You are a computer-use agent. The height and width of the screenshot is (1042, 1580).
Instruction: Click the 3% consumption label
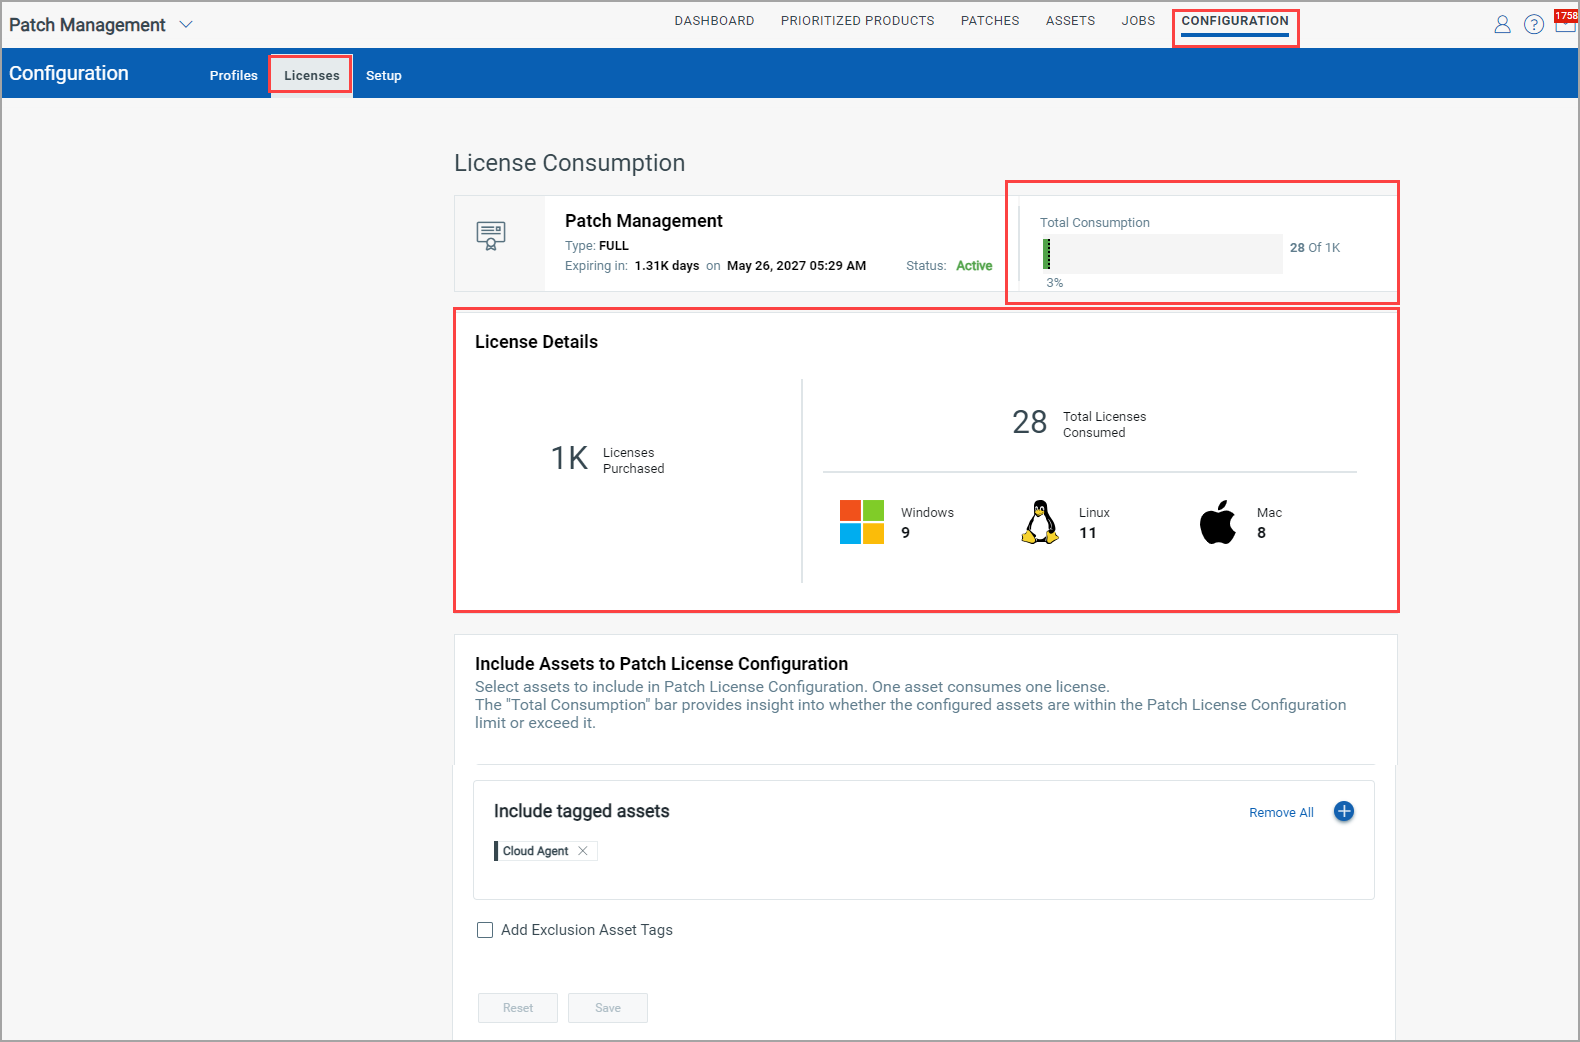(1055, 283)
